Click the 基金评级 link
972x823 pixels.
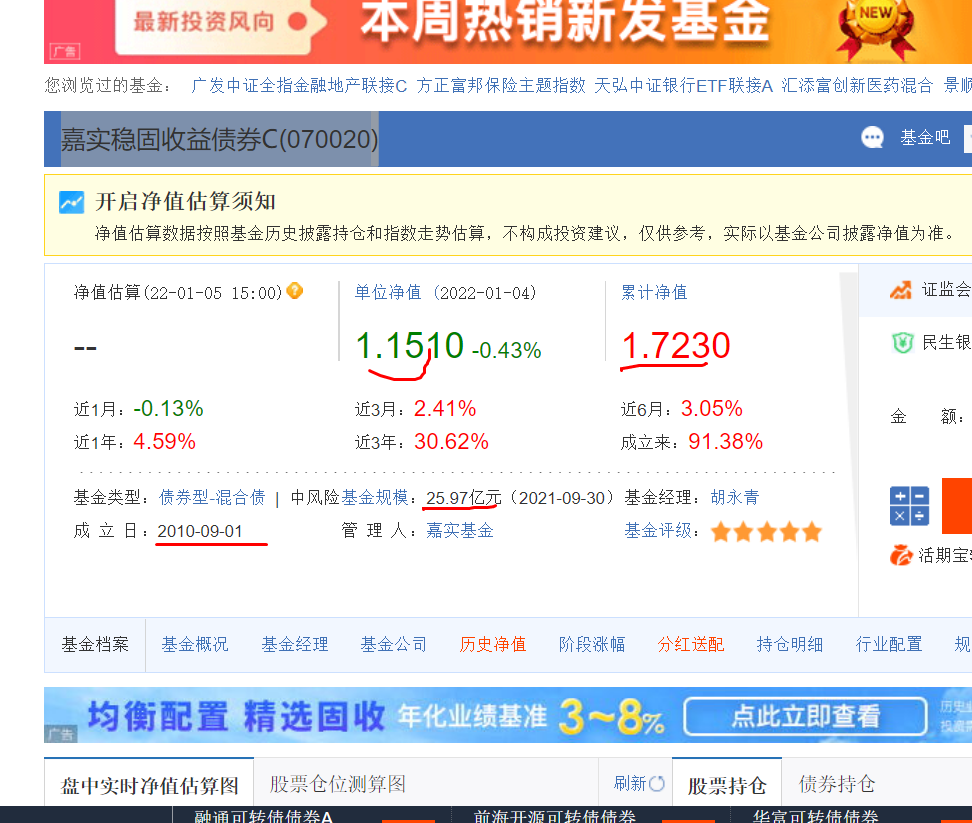[657, 530]
